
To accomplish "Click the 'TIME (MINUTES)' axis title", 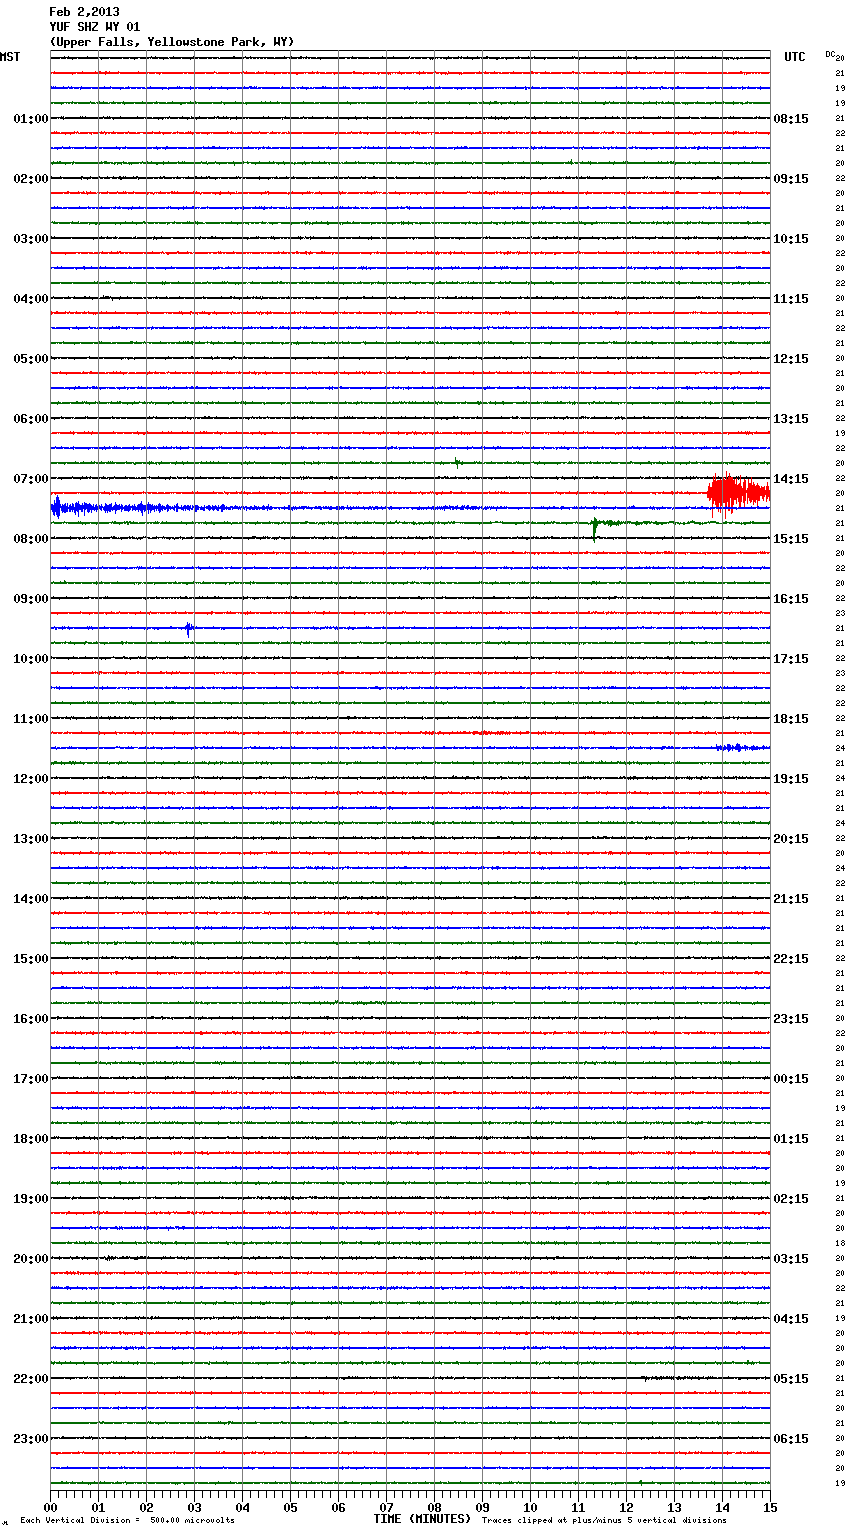I will point(422,1519).
